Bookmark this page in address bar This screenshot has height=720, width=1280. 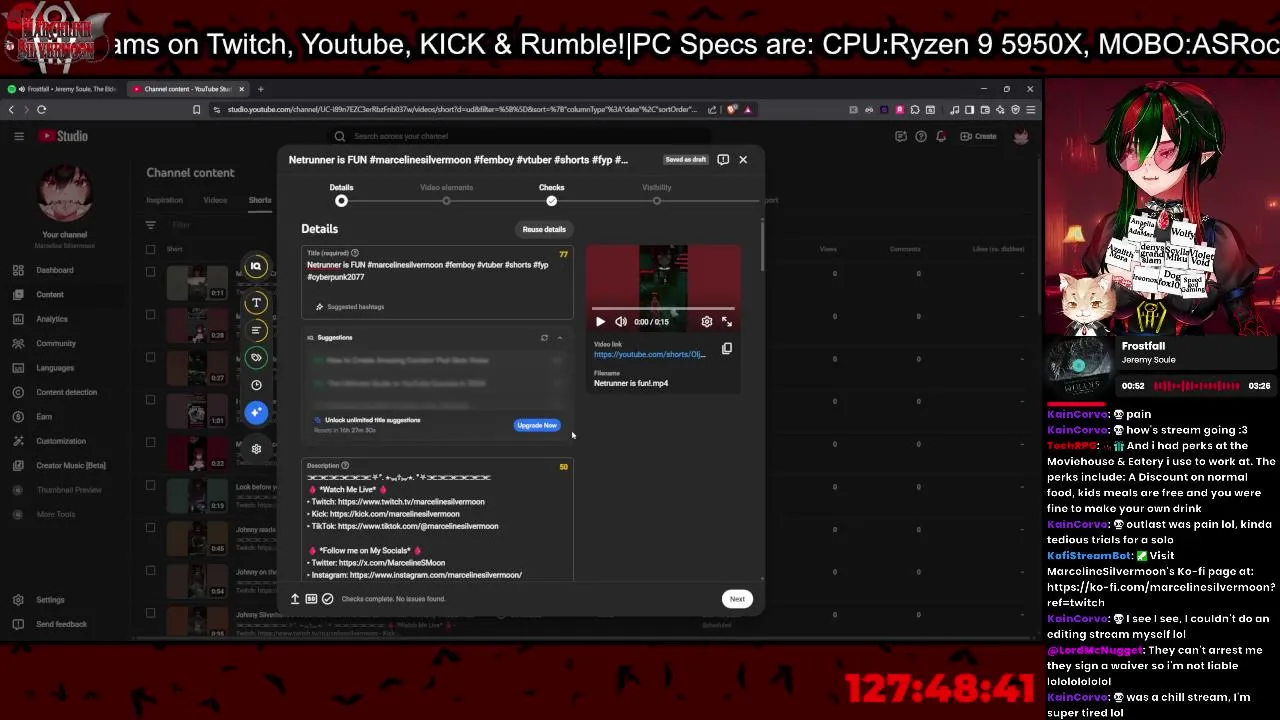[x=196, y=110]
